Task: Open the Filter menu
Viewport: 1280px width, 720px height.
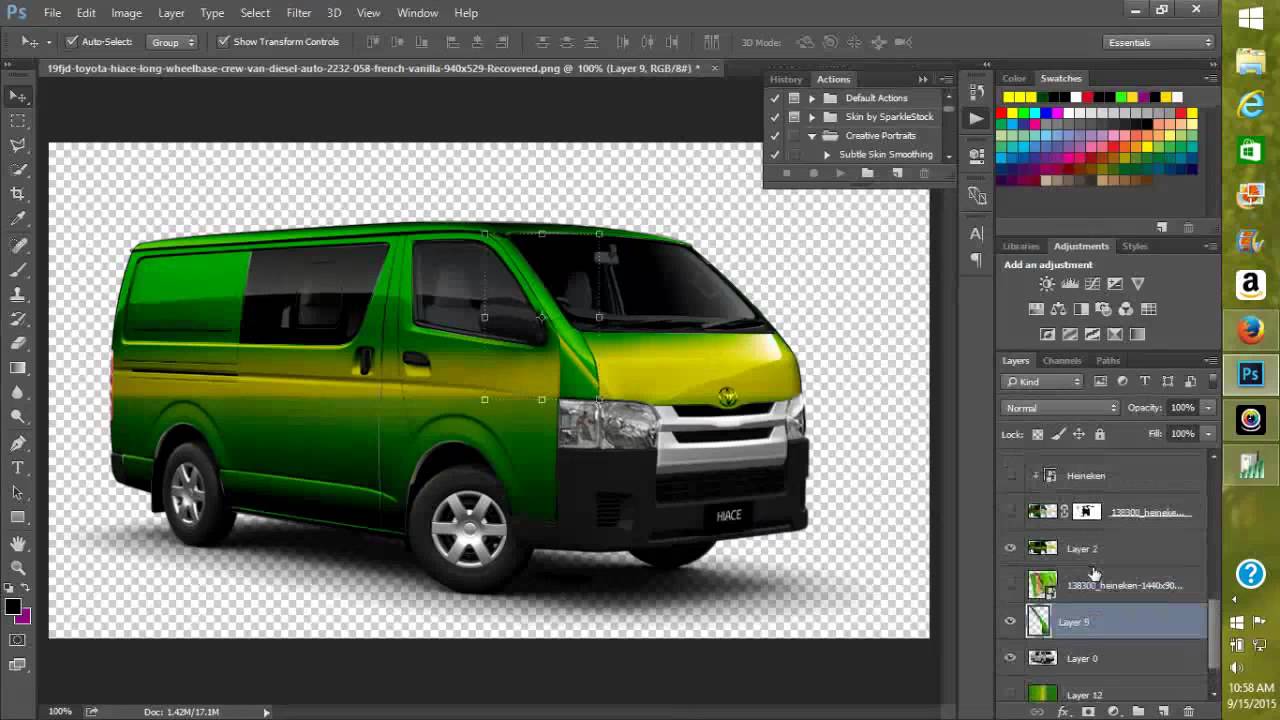Action: pos(298,13)
